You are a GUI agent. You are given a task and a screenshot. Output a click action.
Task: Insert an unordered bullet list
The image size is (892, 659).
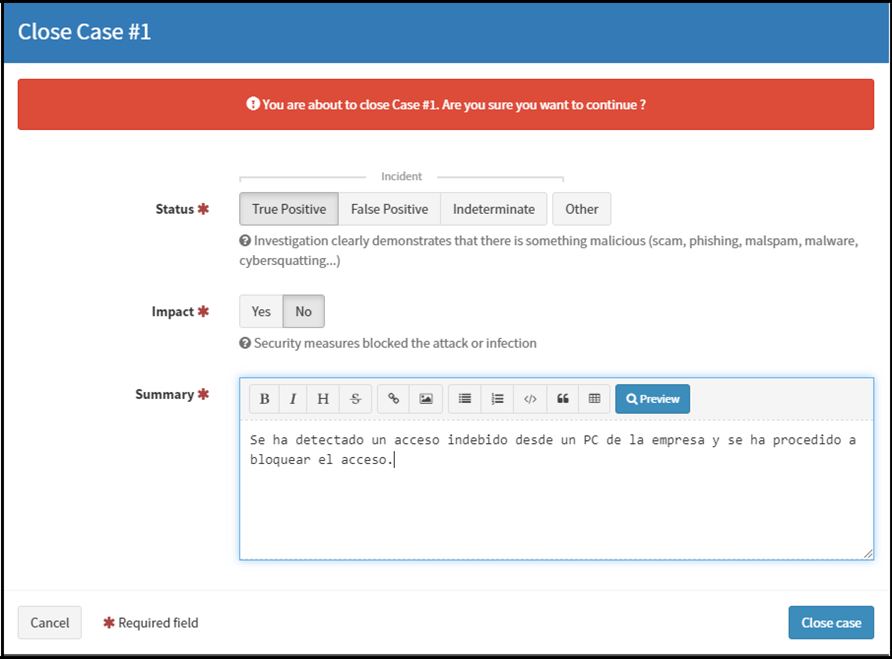click(x=463, y=398)
